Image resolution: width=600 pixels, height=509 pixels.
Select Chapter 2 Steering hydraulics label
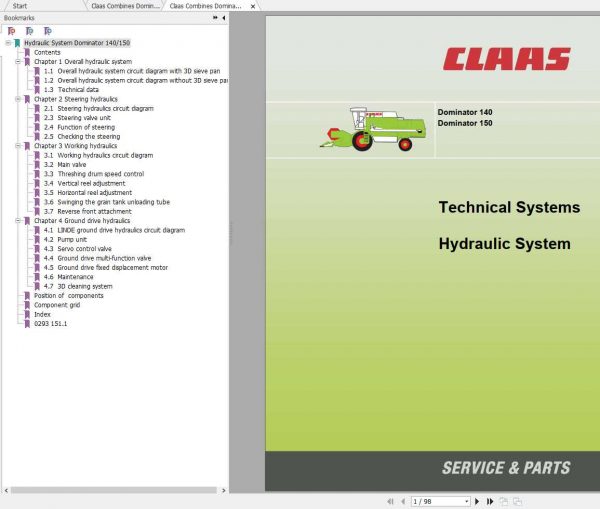[x=76, y=99]
